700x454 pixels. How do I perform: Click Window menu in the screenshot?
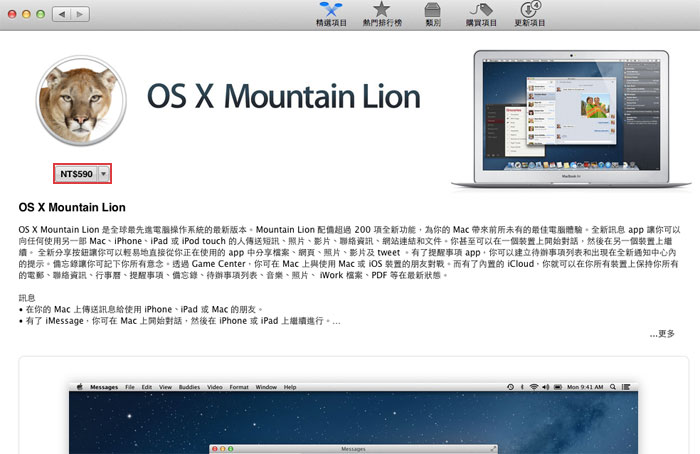coord(266,387)
